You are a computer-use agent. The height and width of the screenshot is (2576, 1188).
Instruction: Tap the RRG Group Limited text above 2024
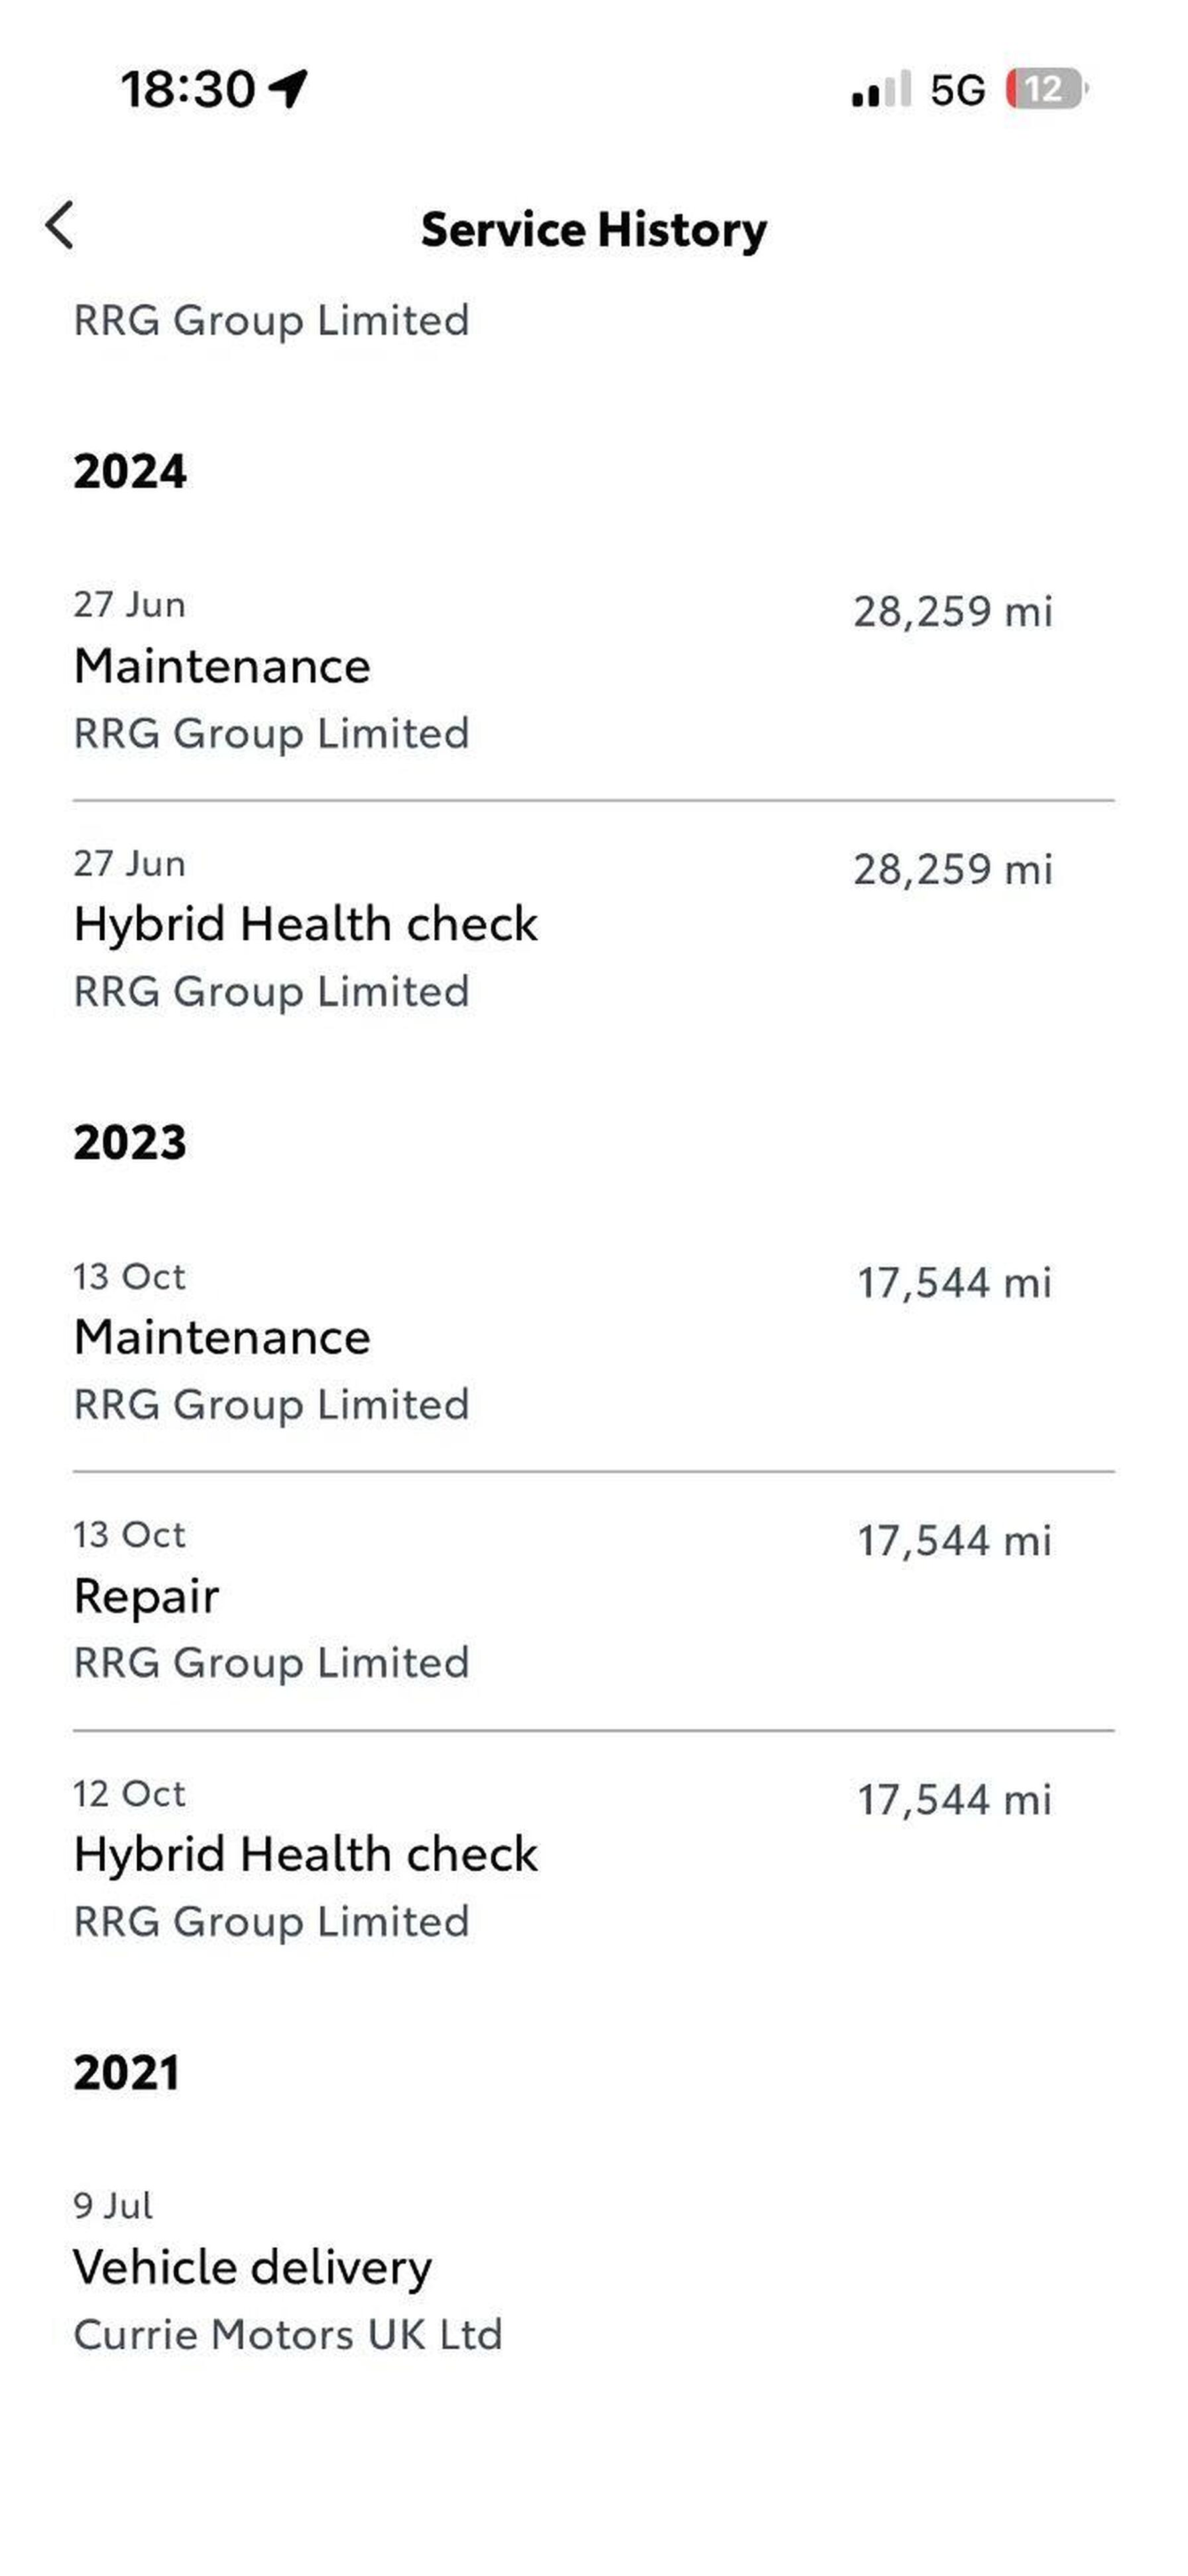(x=271, y=320)
